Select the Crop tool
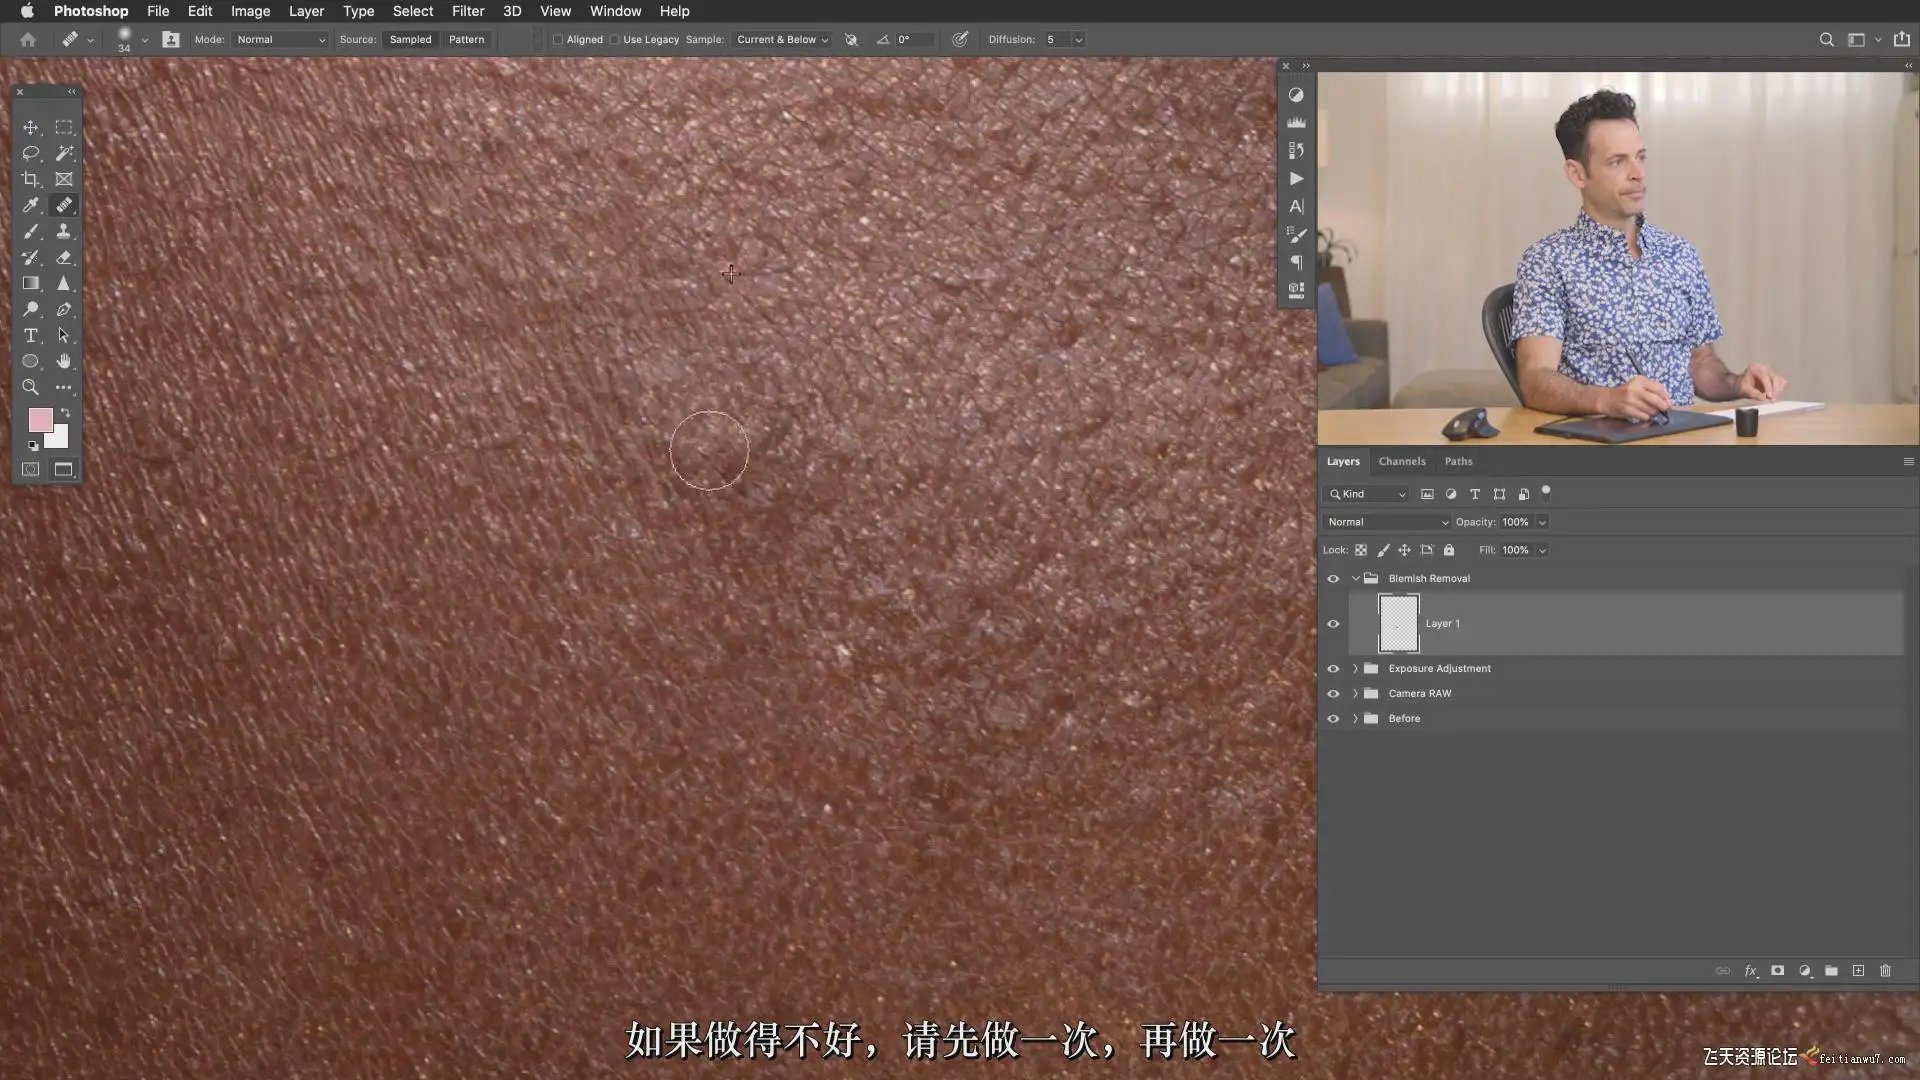 point(30,179)
